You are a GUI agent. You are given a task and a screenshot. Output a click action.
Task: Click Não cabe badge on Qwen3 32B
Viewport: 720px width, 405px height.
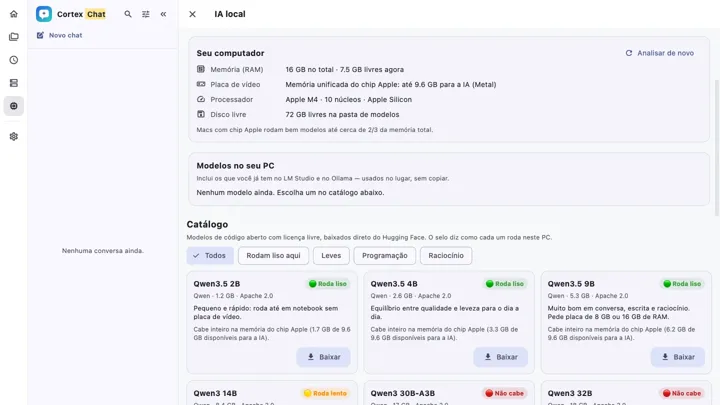(681, 393)
